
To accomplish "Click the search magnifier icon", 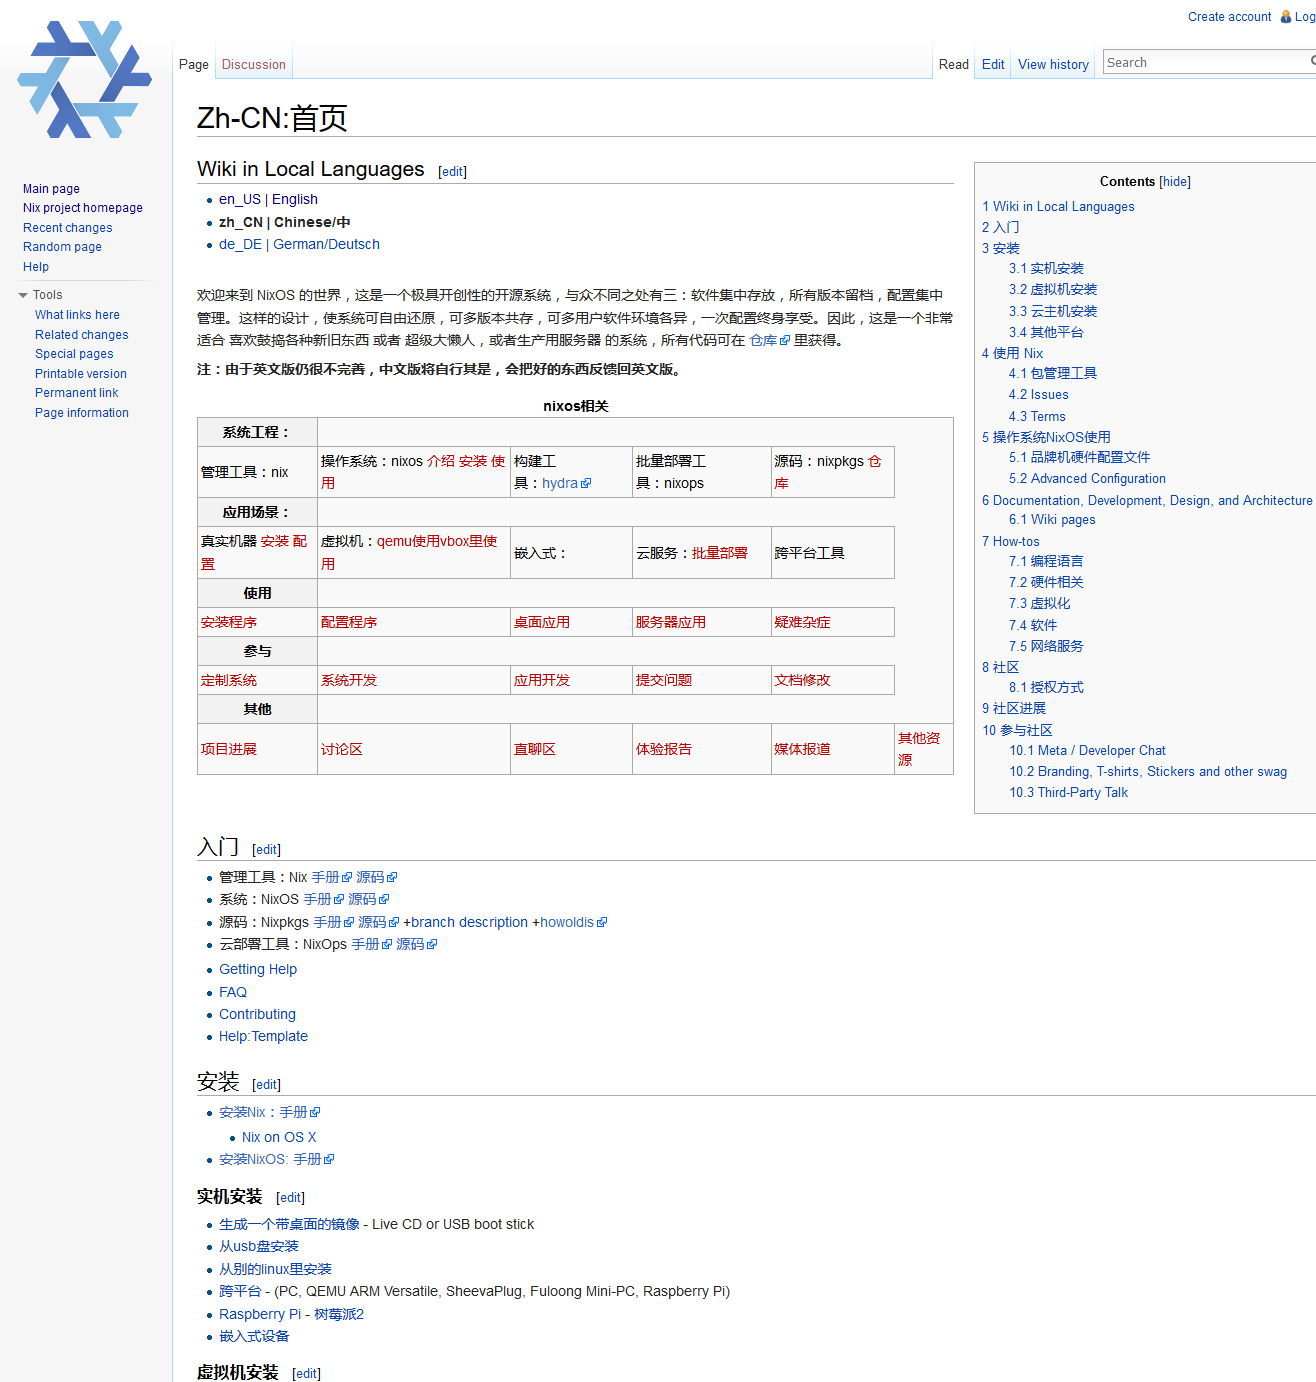I will coord(1312,62).
